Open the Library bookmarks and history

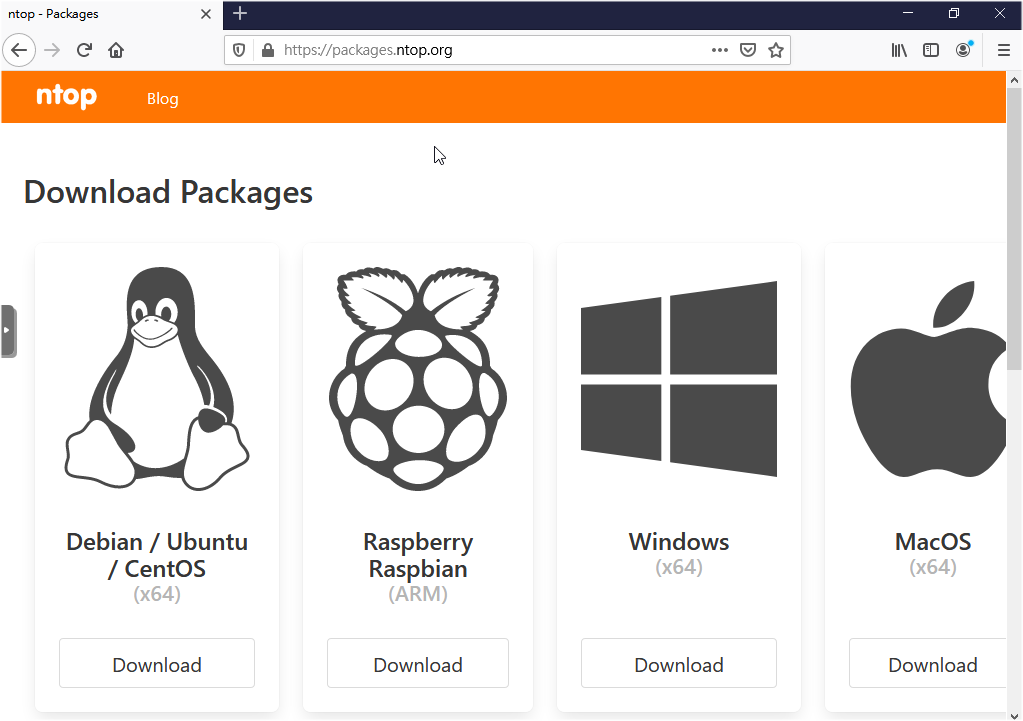coord(899,50)
